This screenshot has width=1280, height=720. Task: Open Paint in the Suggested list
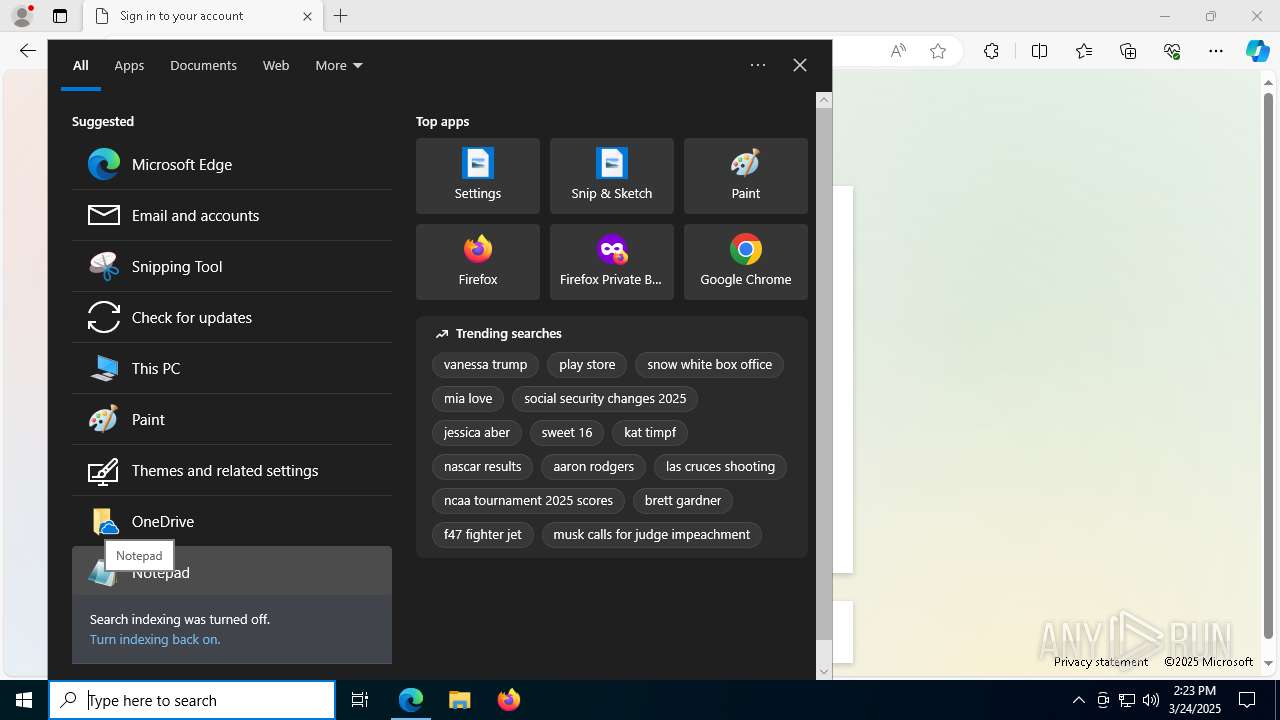(x=231, y=419)
